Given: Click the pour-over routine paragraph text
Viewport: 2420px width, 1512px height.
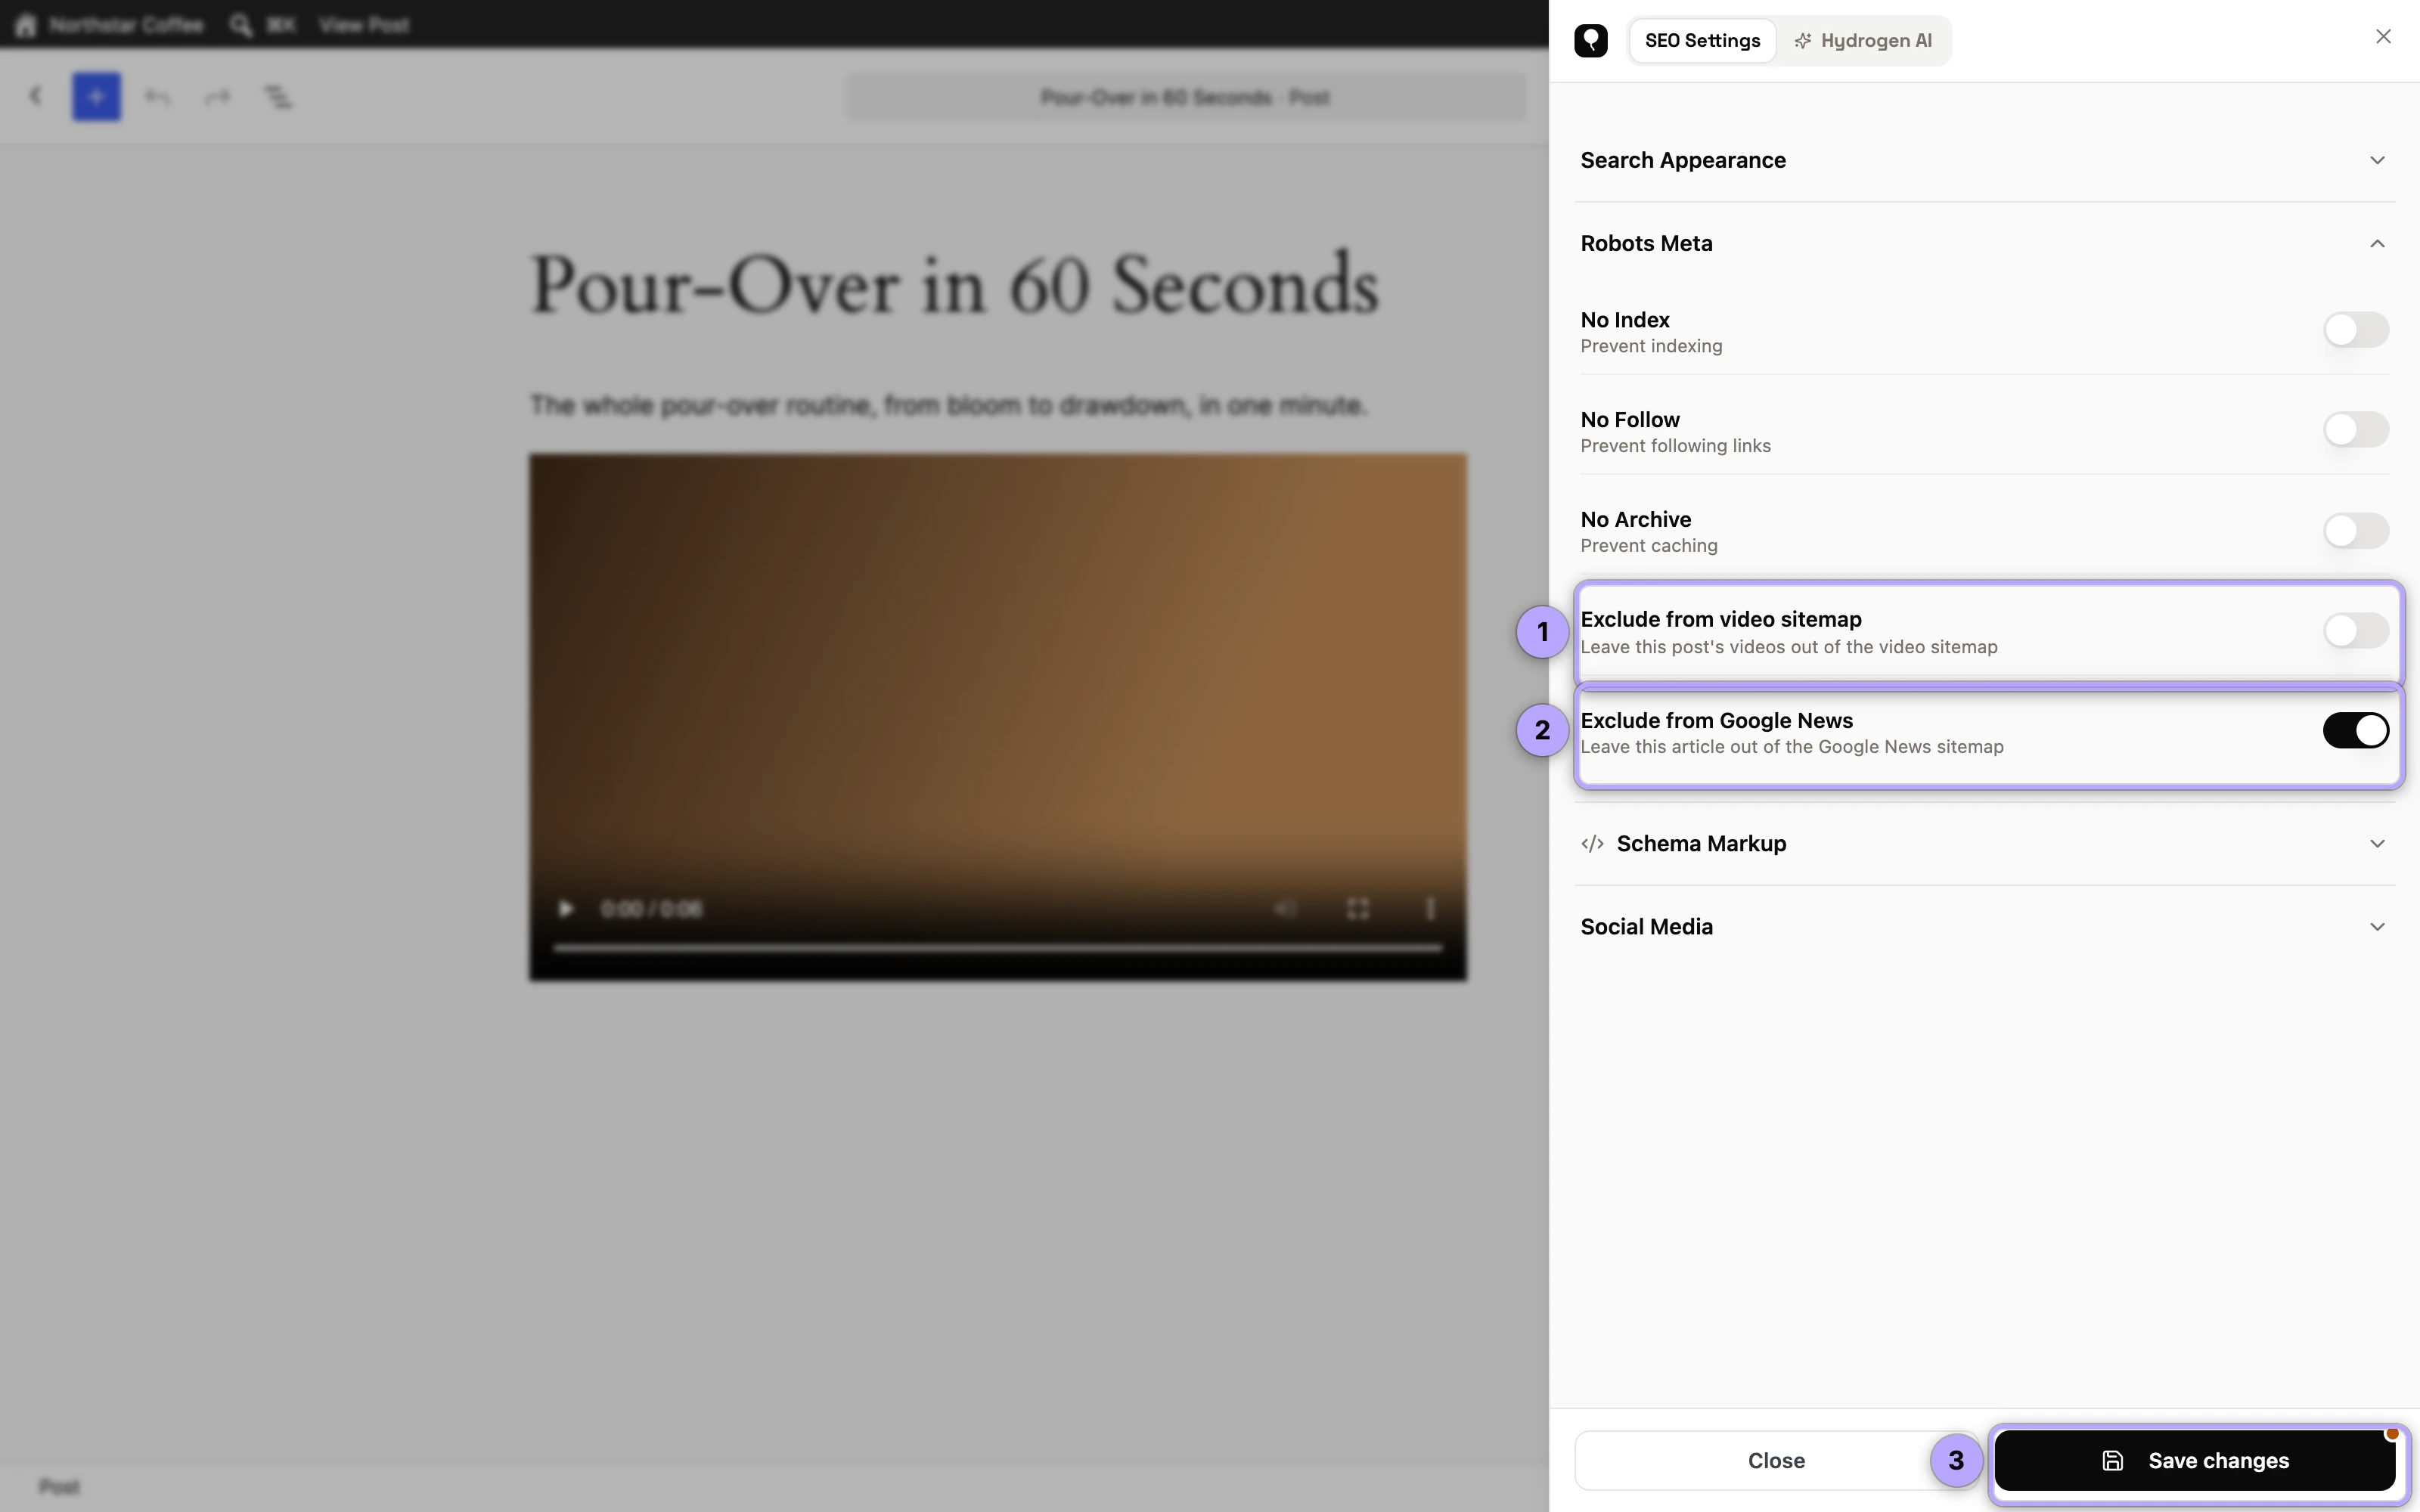Looking at the screenshot, I should tap(948, 405).
